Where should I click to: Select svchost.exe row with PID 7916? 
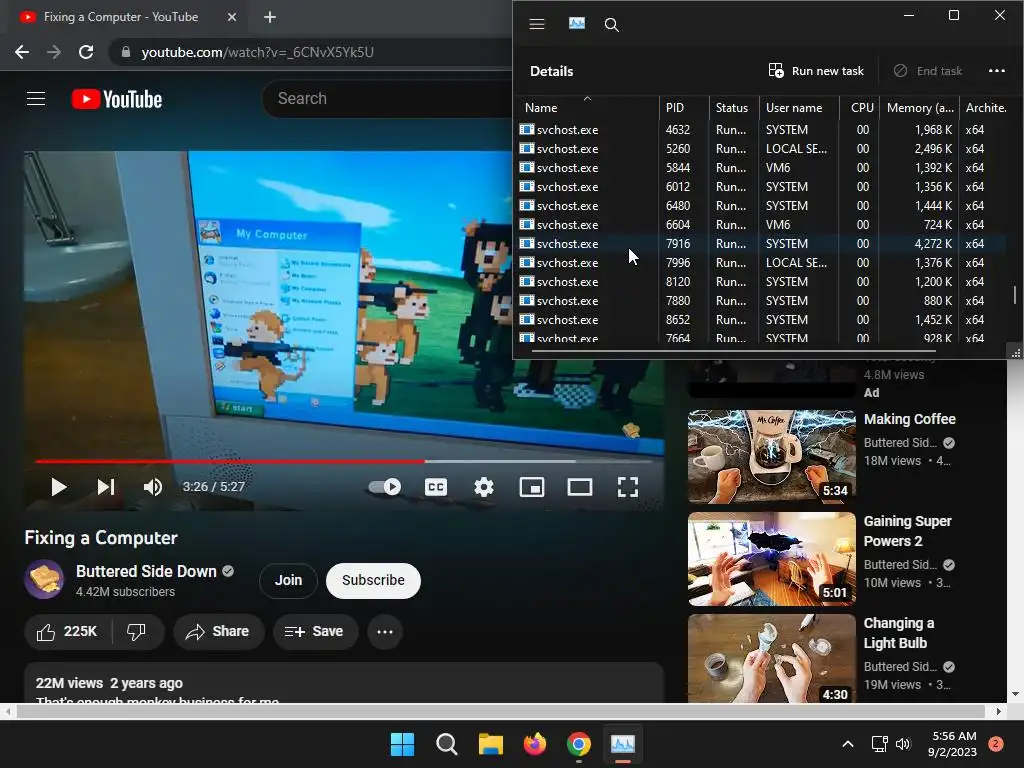tap(761, 244)
